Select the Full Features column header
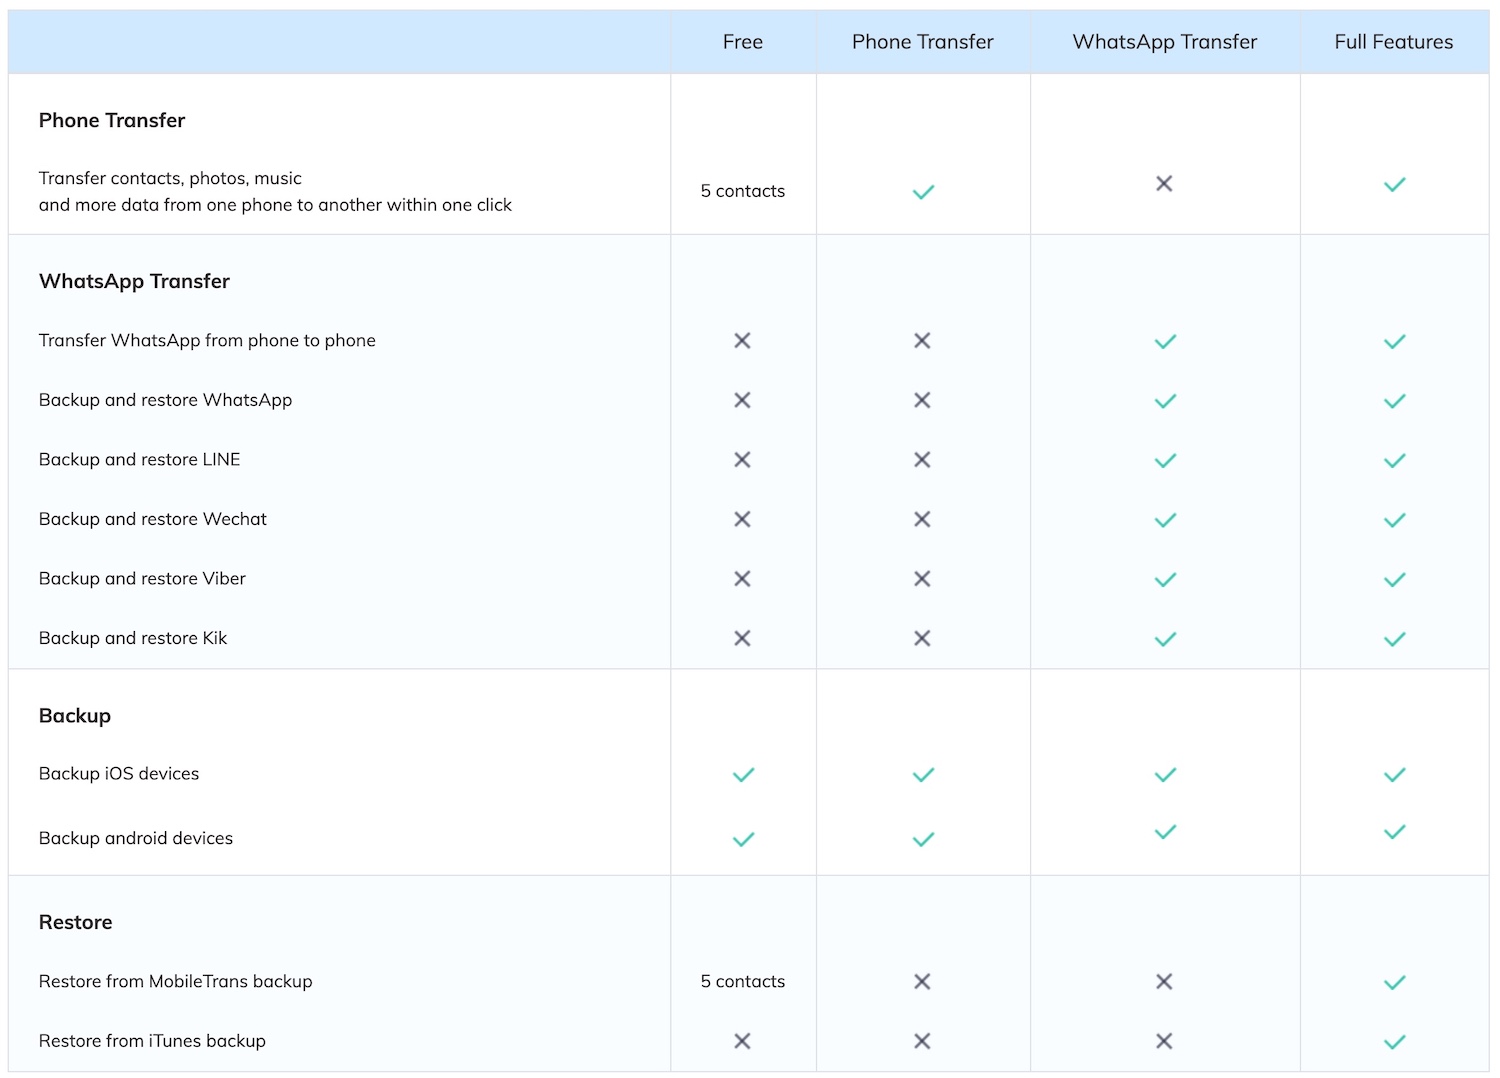The height and width of the screenshot is (1078, 1500). click(x=1393, y=42)
